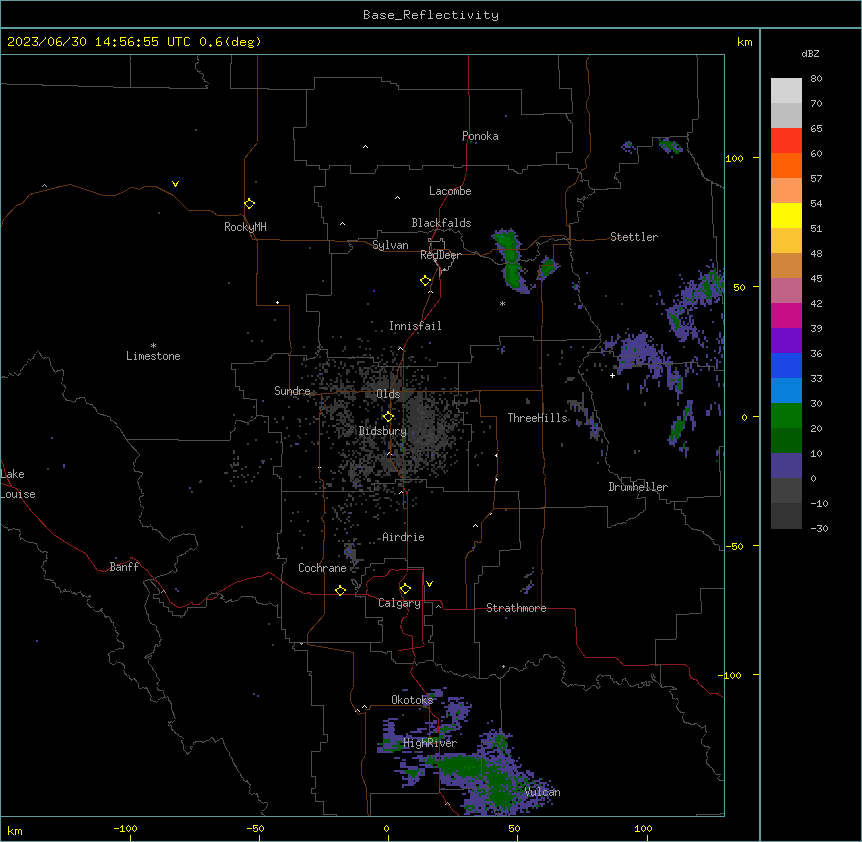
Task: Click the Vulcan label
Action: [543, 792]
